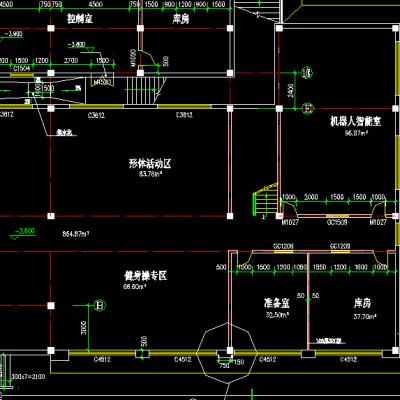Select the 300x7=2100 stair annotation
Screen dimensions: 400x400
point(28,377)
